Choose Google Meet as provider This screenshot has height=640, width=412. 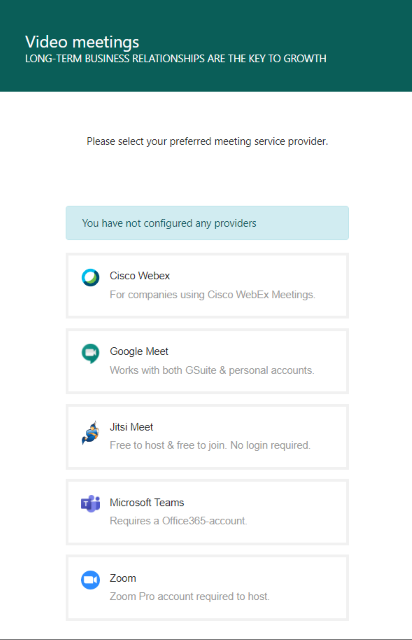pos(139,351)
